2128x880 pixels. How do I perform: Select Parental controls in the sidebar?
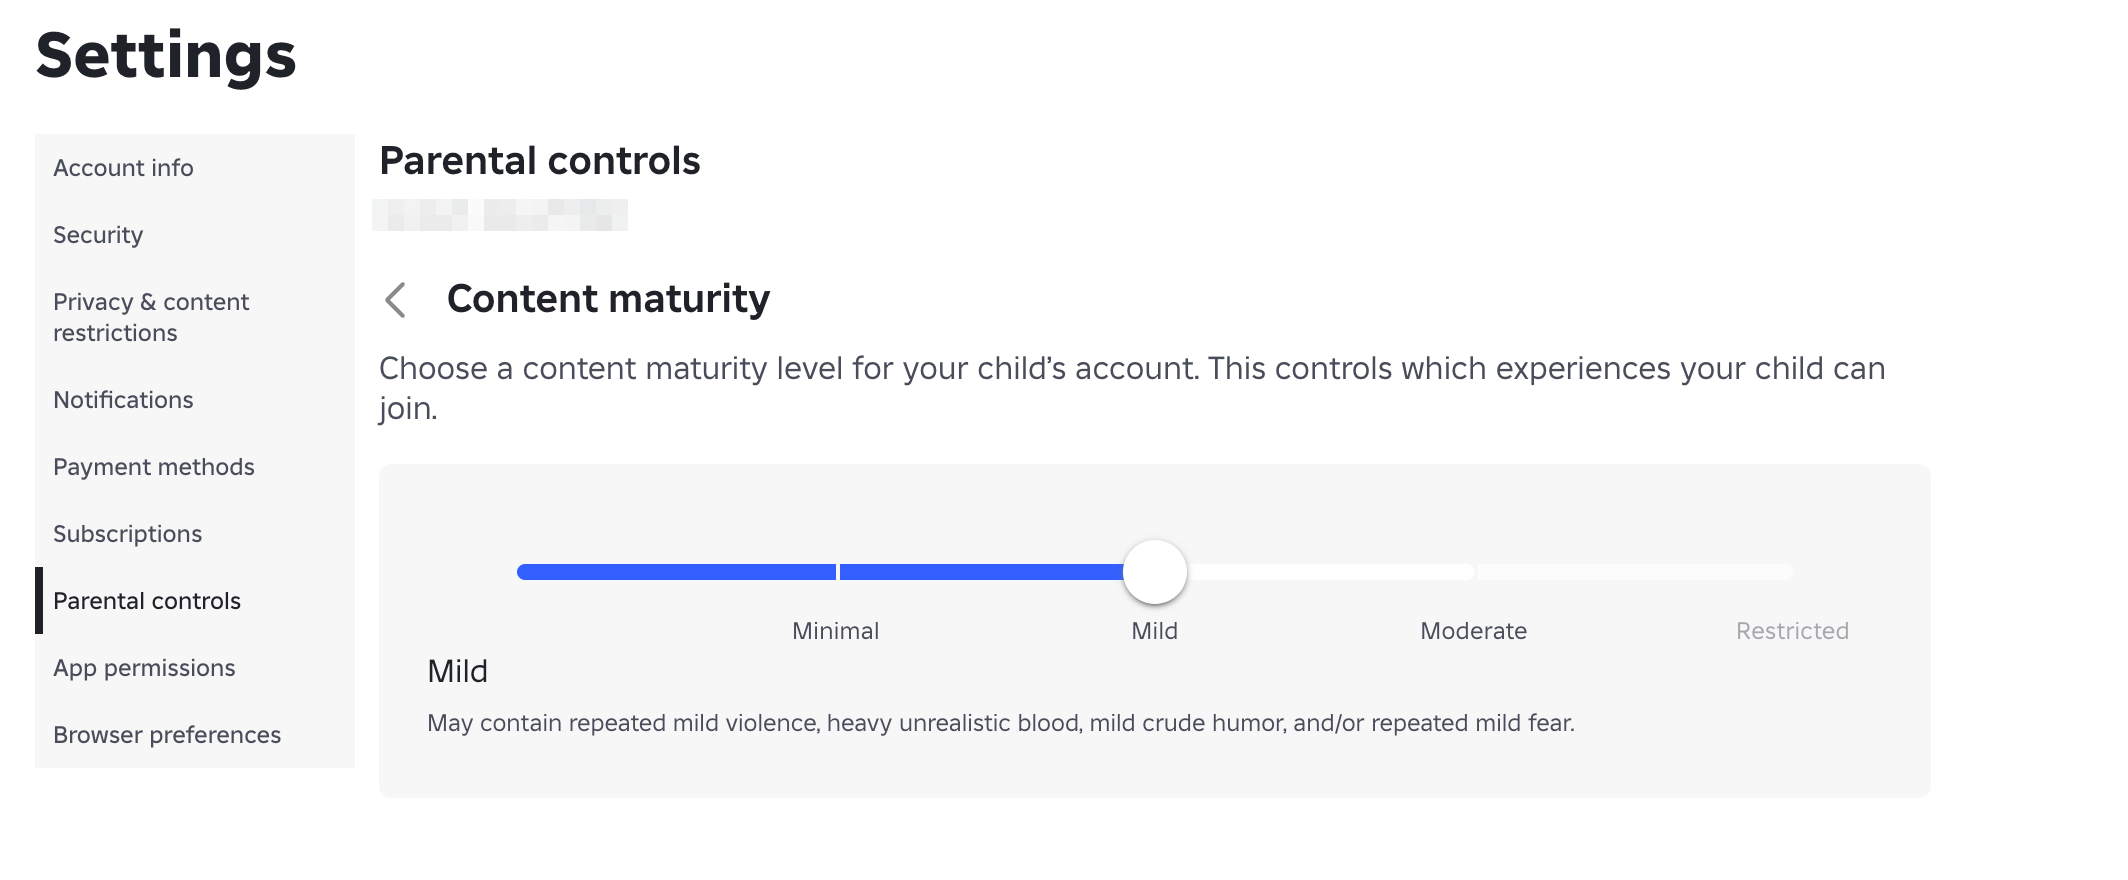[x=147, y=601]
